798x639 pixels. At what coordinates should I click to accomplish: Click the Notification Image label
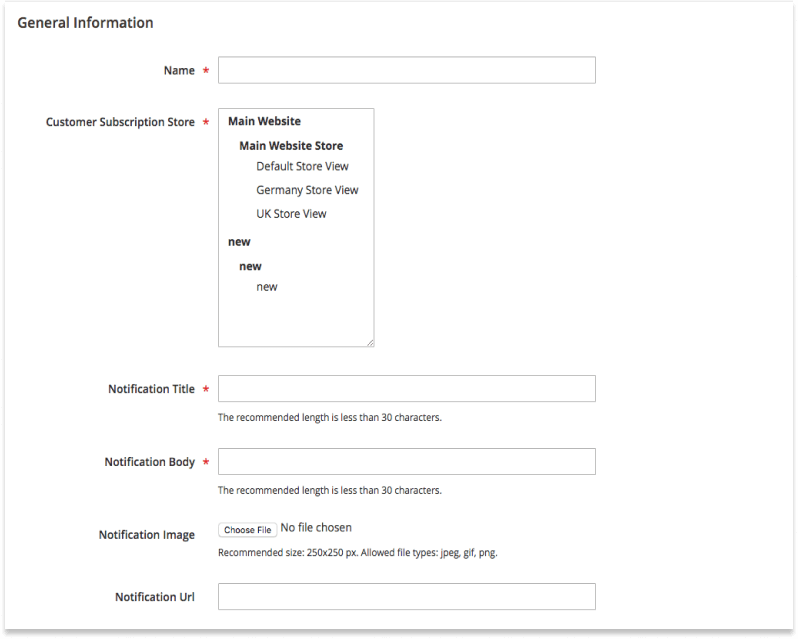tap(147, 535)
